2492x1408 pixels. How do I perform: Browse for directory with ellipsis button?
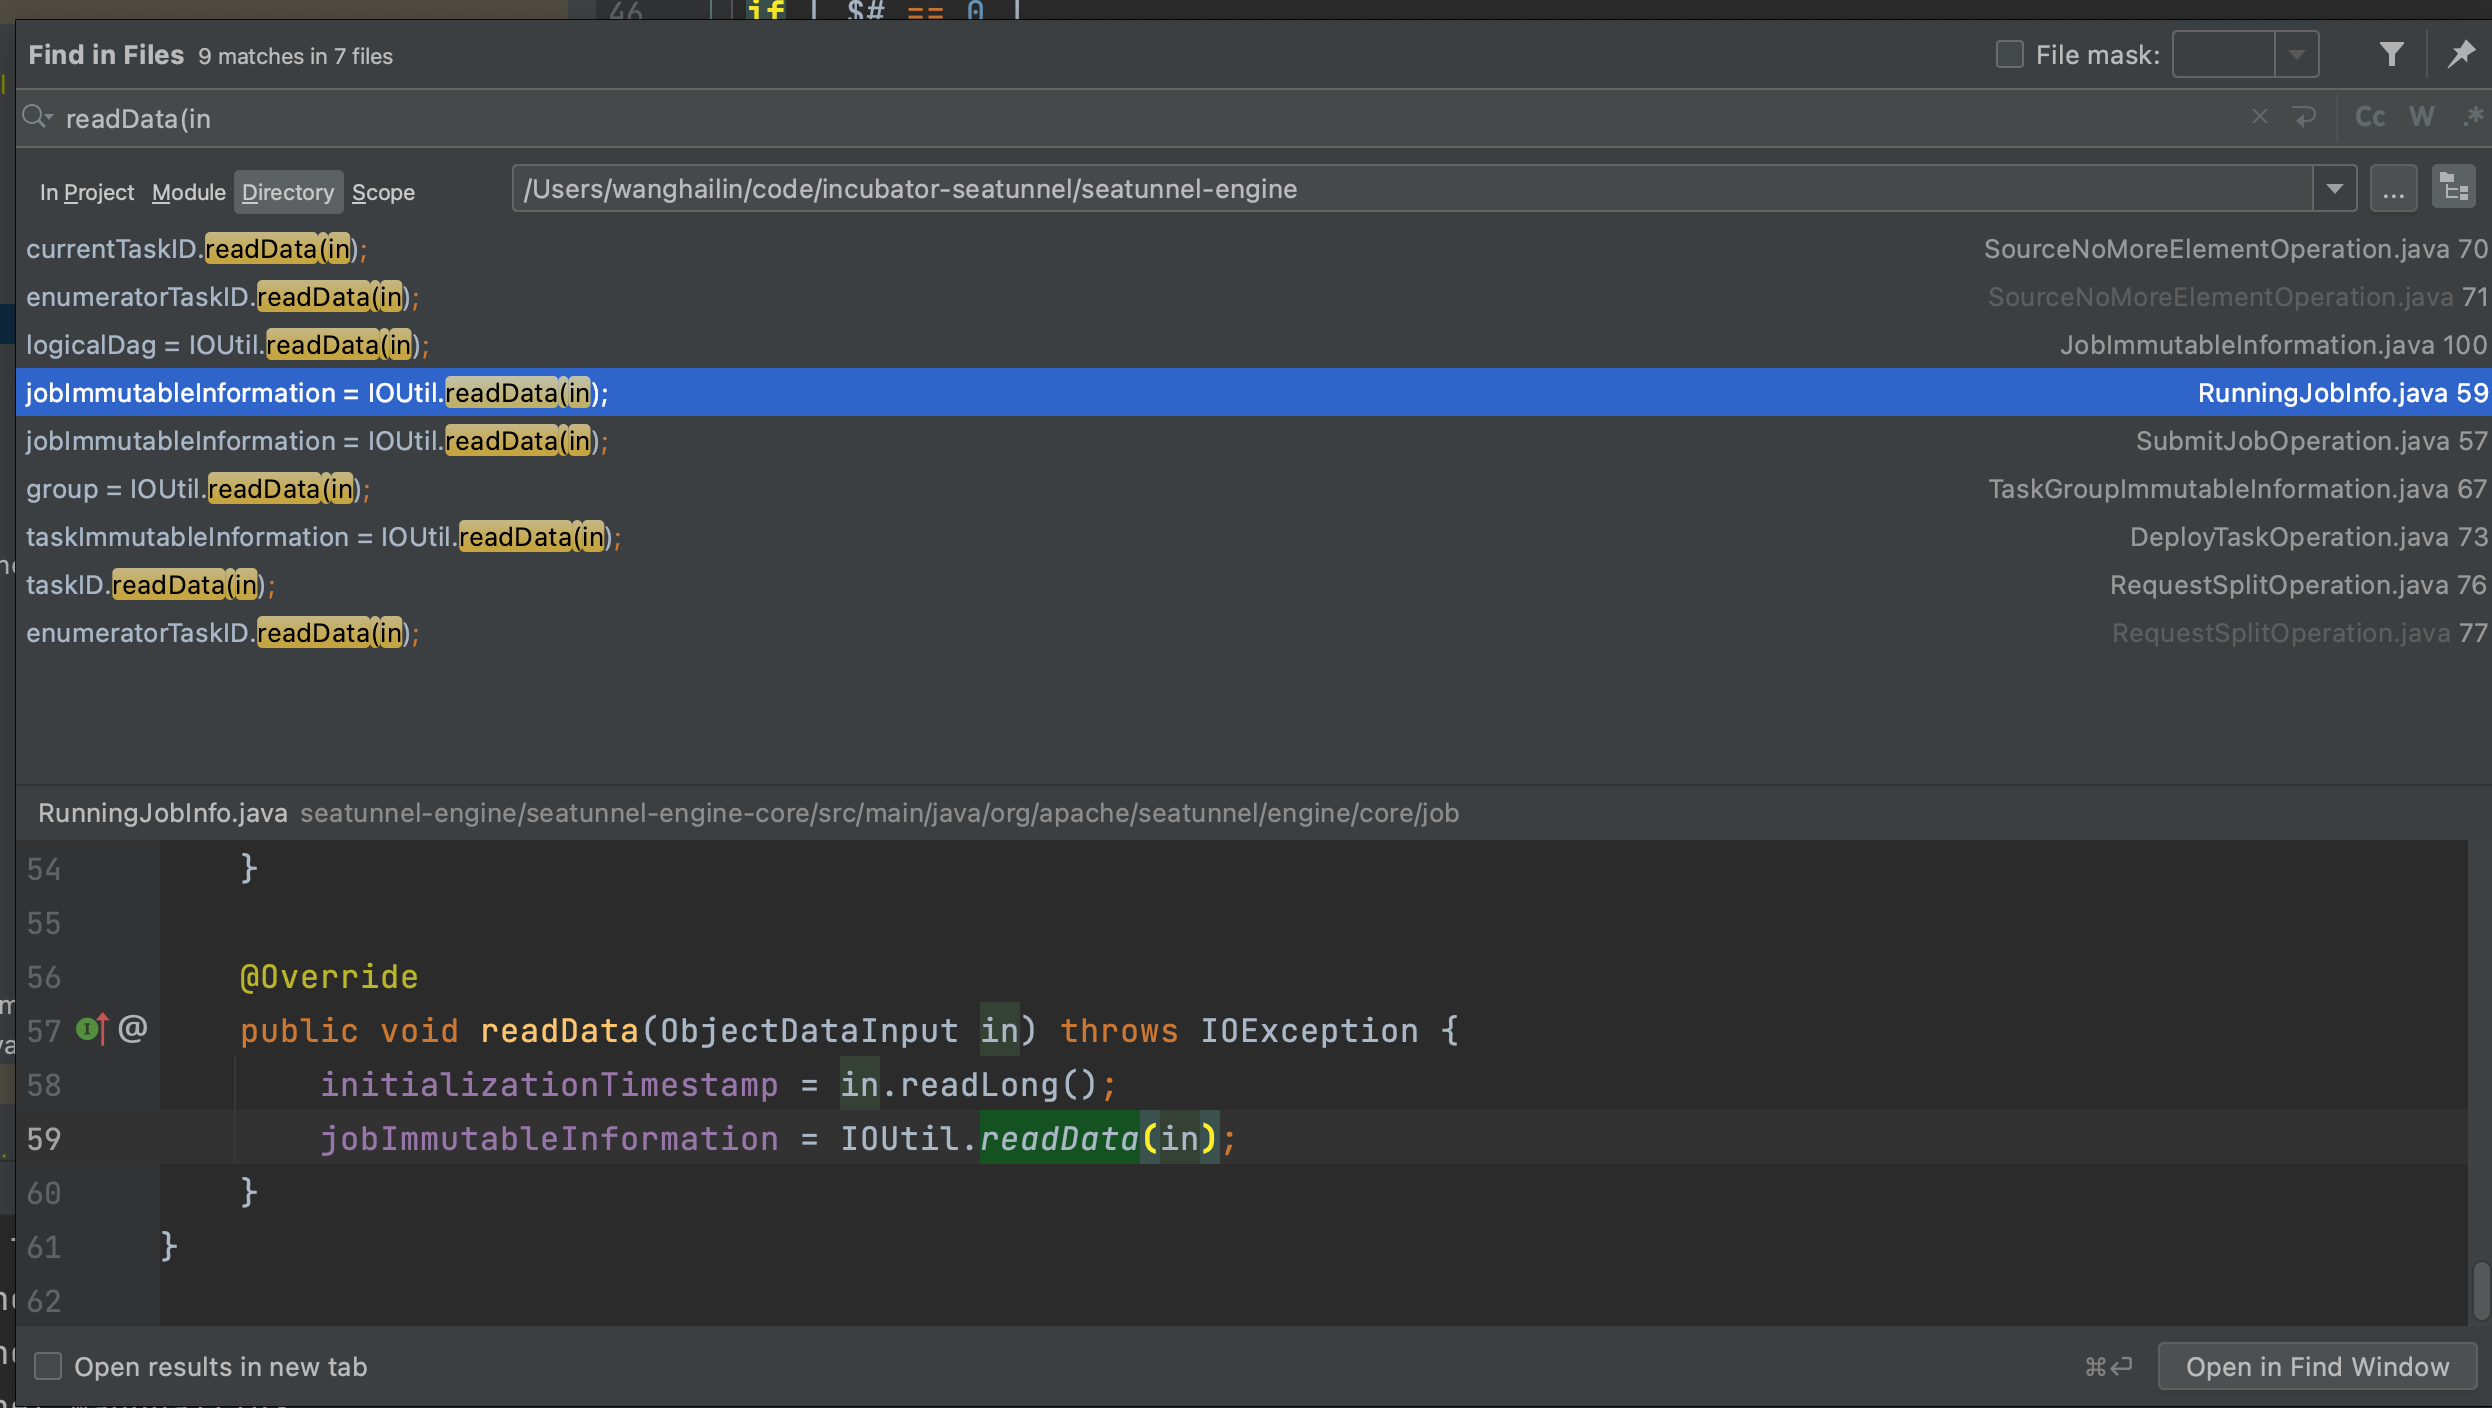2393,188
